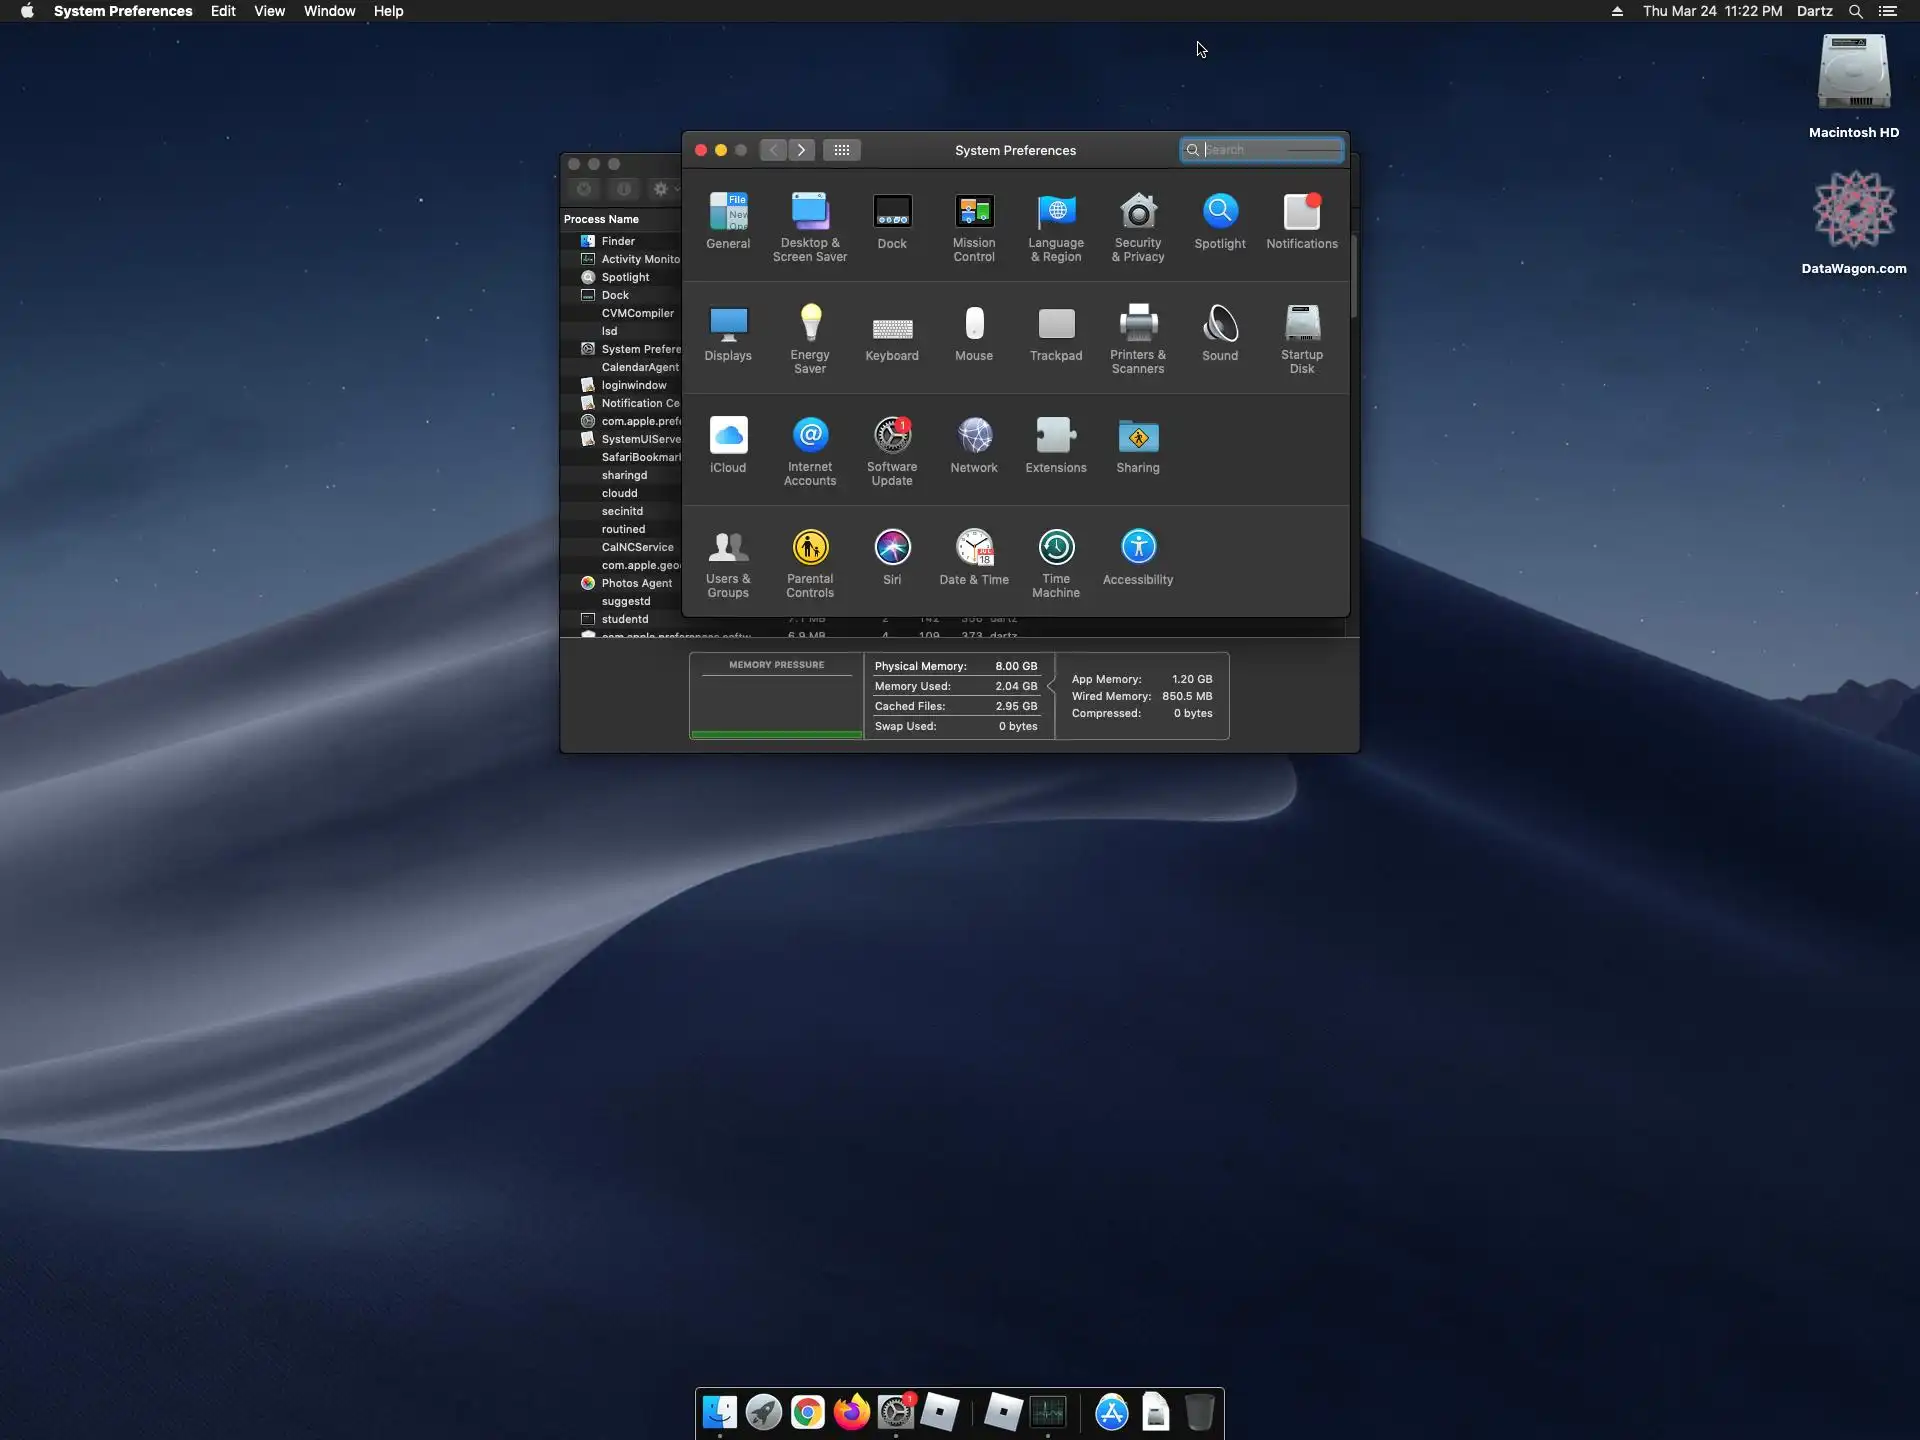Image resolution: width=1920 pixels, height=1440 pixels.
Task: Click the Show All grid button
Action: 841,150
